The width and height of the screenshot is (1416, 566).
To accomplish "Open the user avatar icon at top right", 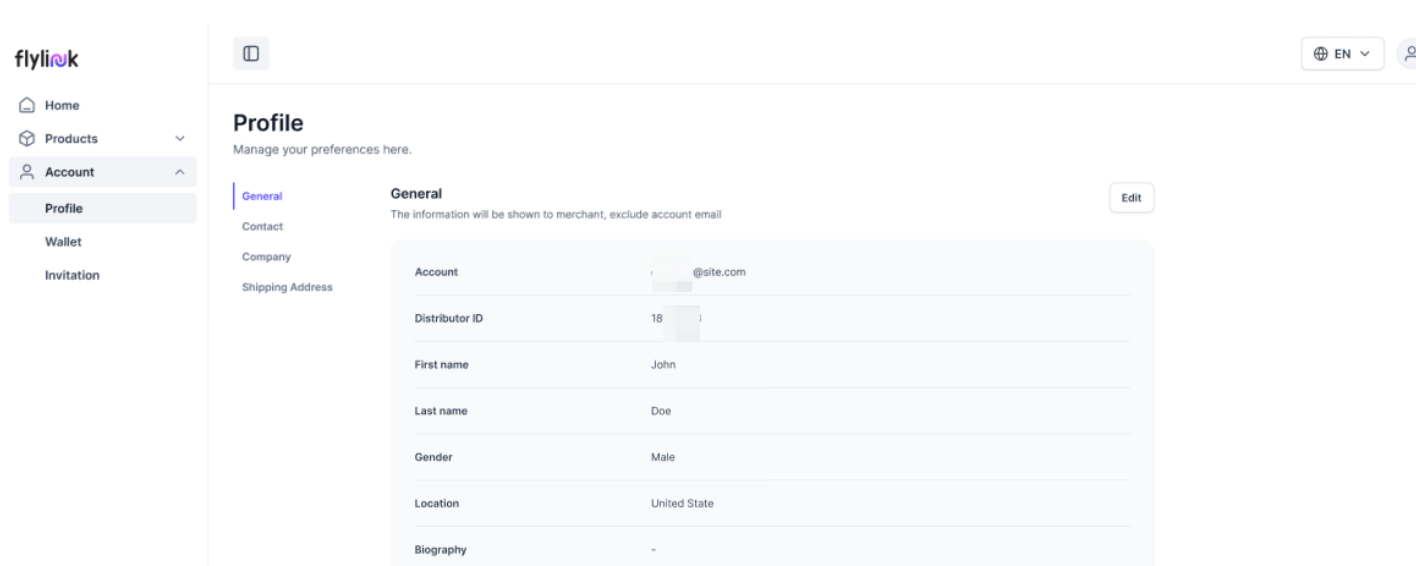I will tap(1408, 54).
